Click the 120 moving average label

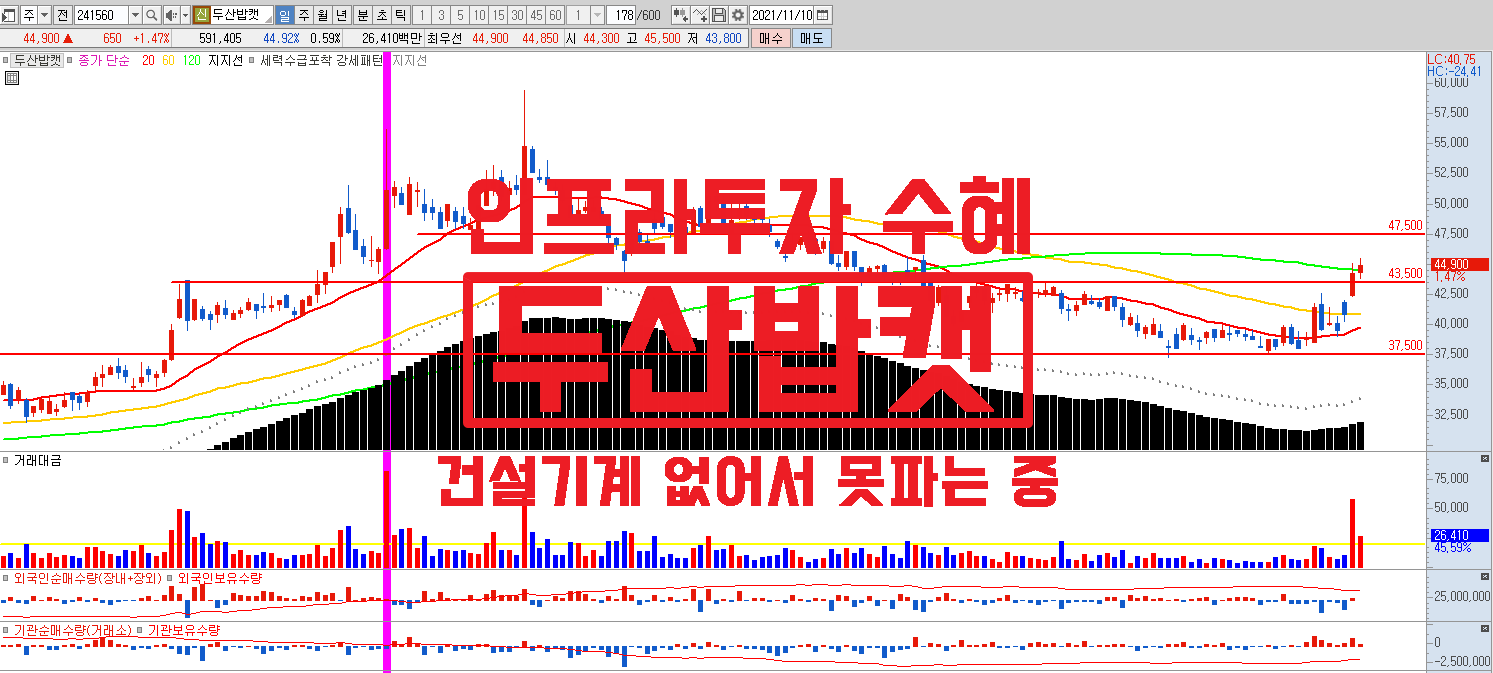[191, 60]
